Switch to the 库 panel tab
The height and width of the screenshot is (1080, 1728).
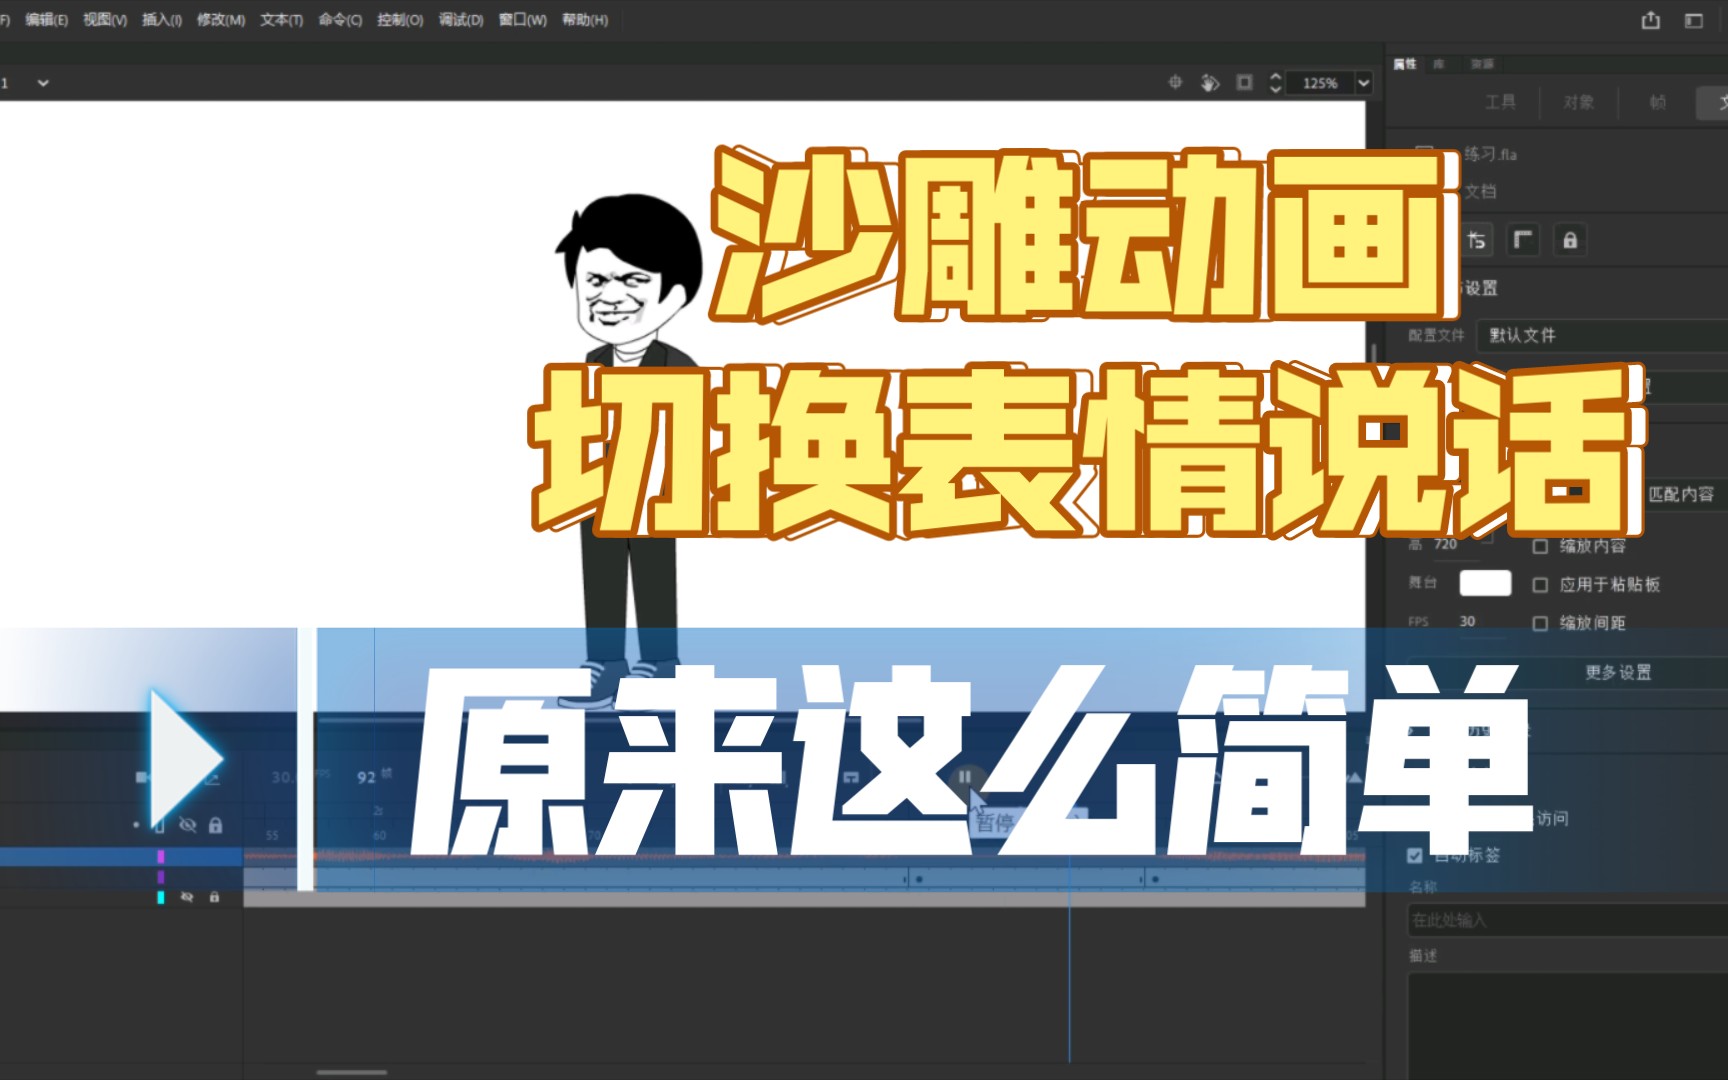[1439, 64]
